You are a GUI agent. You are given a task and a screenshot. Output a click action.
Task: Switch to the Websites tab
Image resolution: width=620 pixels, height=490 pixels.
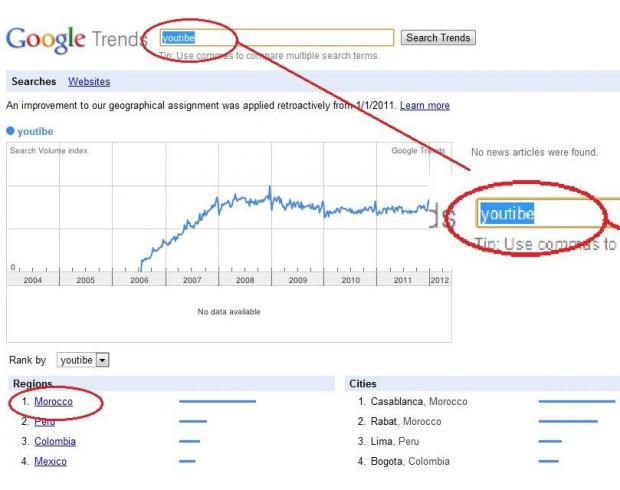click(x=89, y=81)
